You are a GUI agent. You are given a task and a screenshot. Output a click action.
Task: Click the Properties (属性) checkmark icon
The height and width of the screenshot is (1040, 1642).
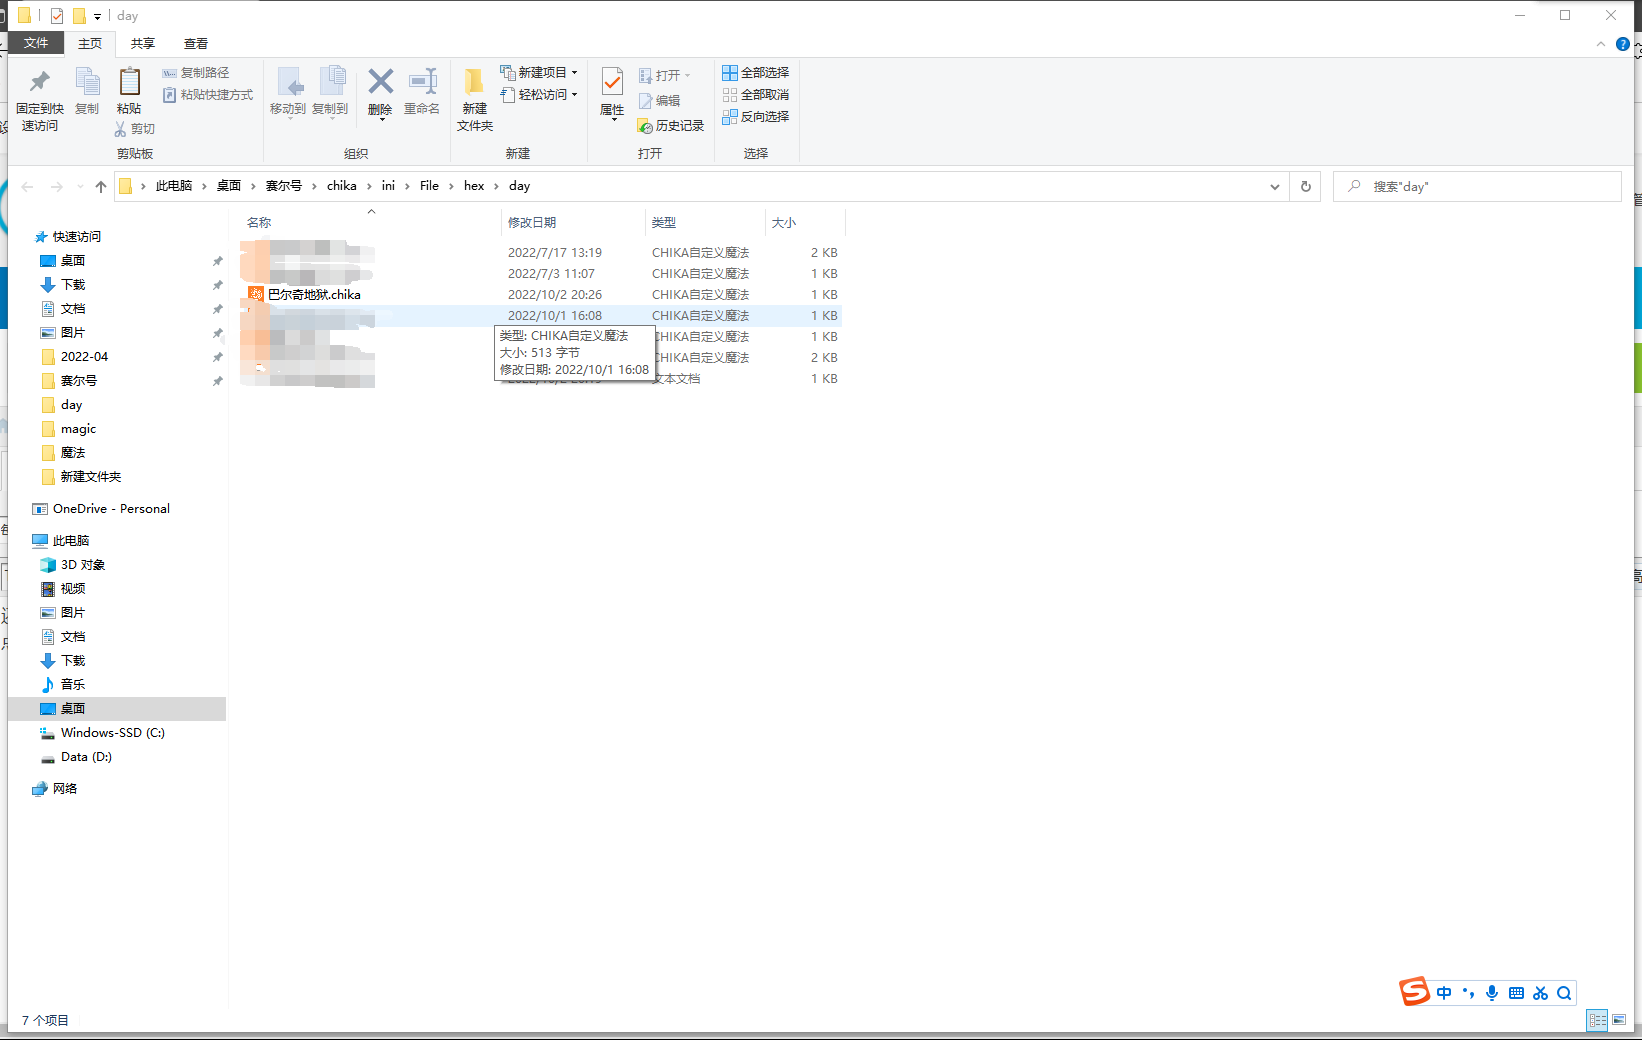pyautogui.click(x=612, y=82)
